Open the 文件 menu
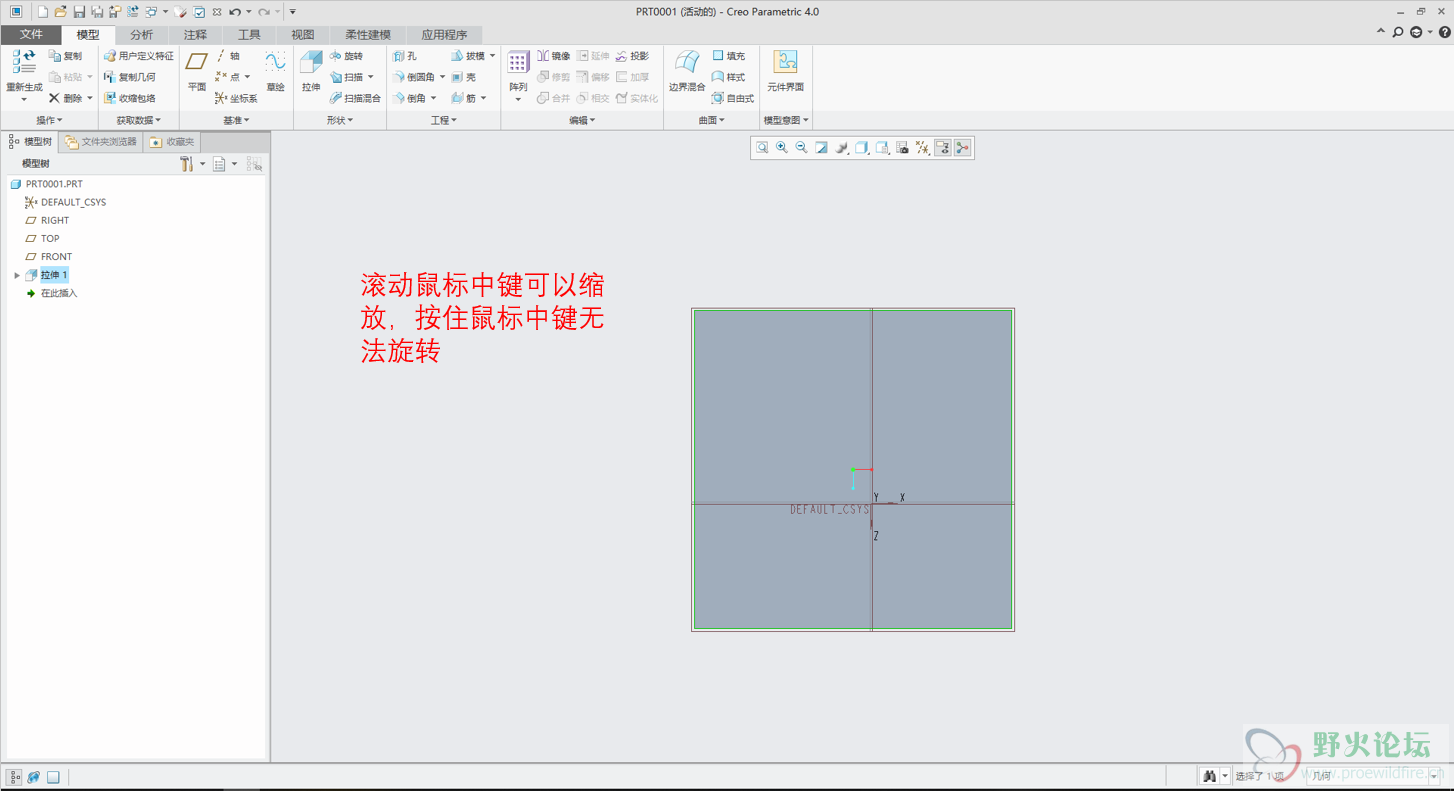This screenshot has height=791, width=1454. 31,34
